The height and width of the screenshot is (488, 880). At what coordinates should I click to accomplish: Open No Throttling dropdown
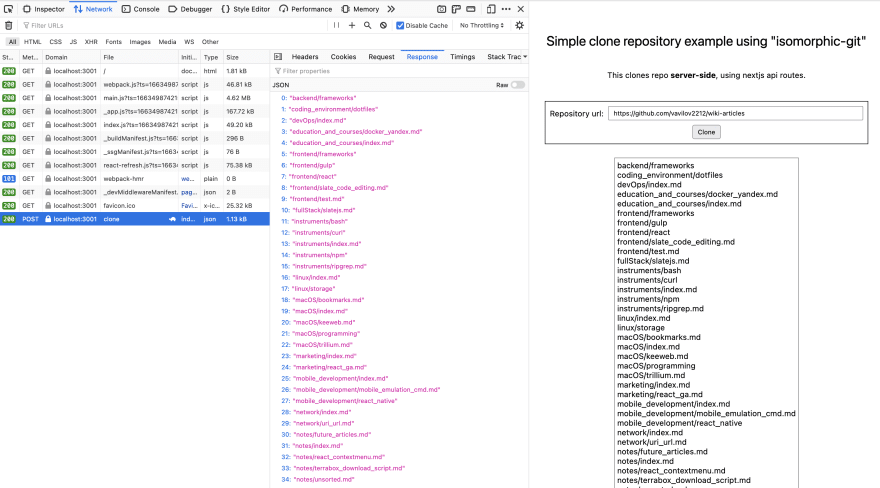tap(482, 25)
